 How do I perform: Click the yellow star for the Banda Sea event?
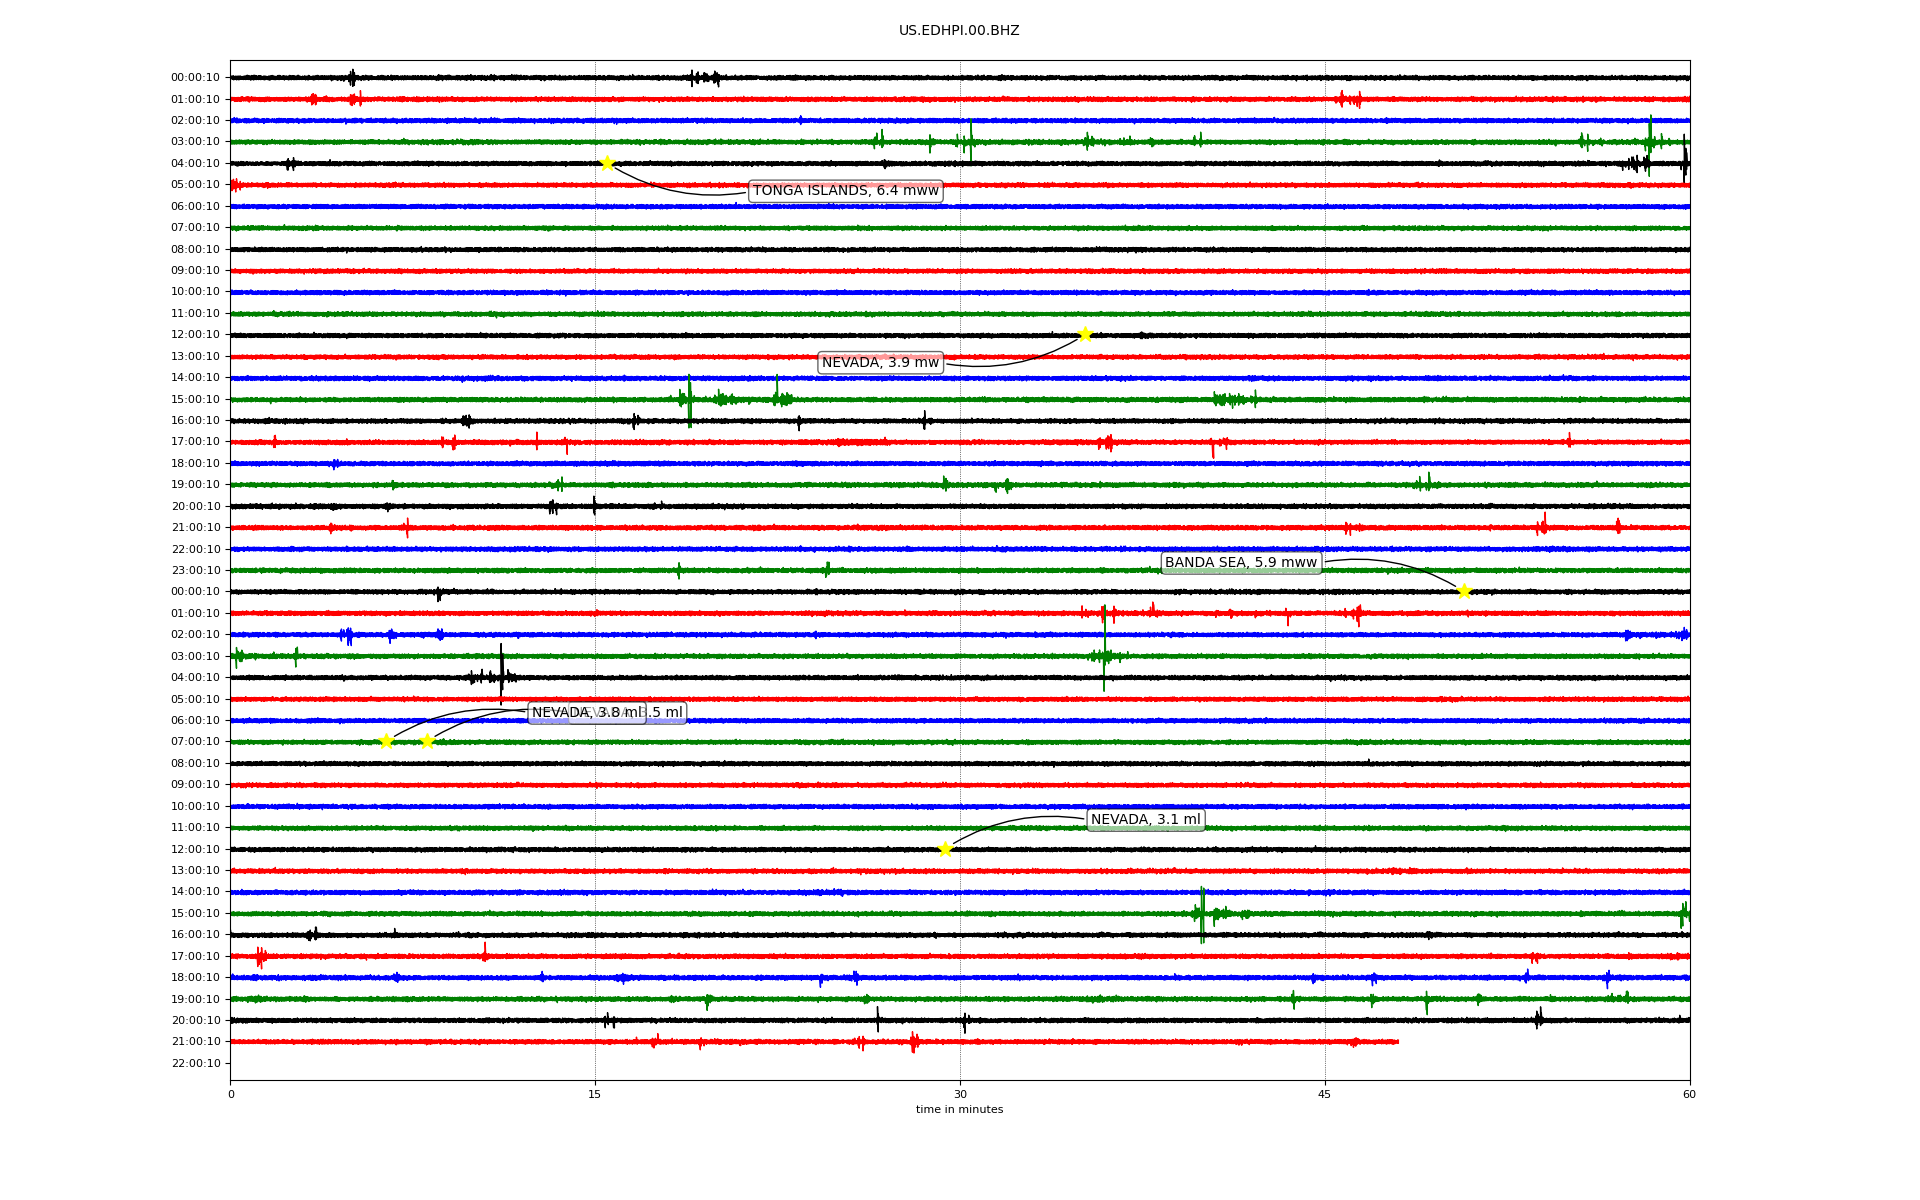coord(1464,591)
